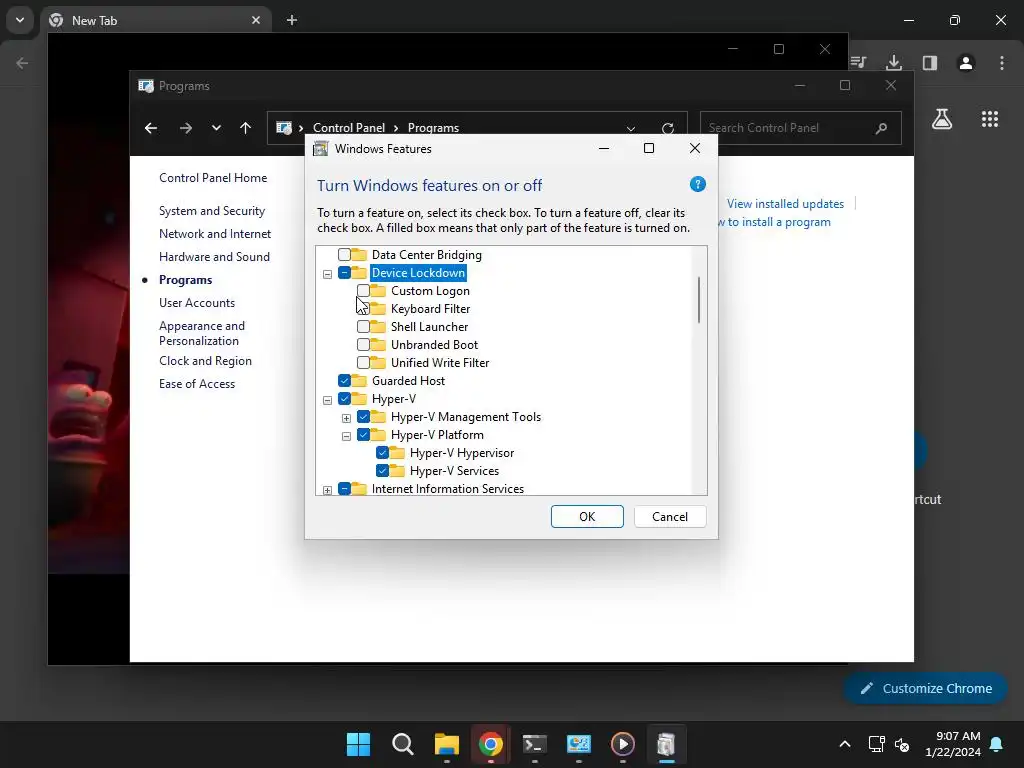Enable Shell Launcher checkbox
The height and width of the screenshot is (768, 1024).
pos(363,327)
